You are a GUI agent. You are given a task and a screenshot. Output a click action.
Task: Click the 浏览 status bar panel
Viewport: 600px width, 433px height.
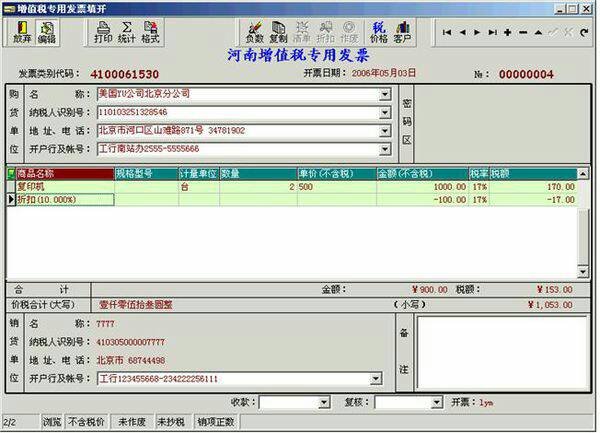pyautogui.click(x=52, y=422)
